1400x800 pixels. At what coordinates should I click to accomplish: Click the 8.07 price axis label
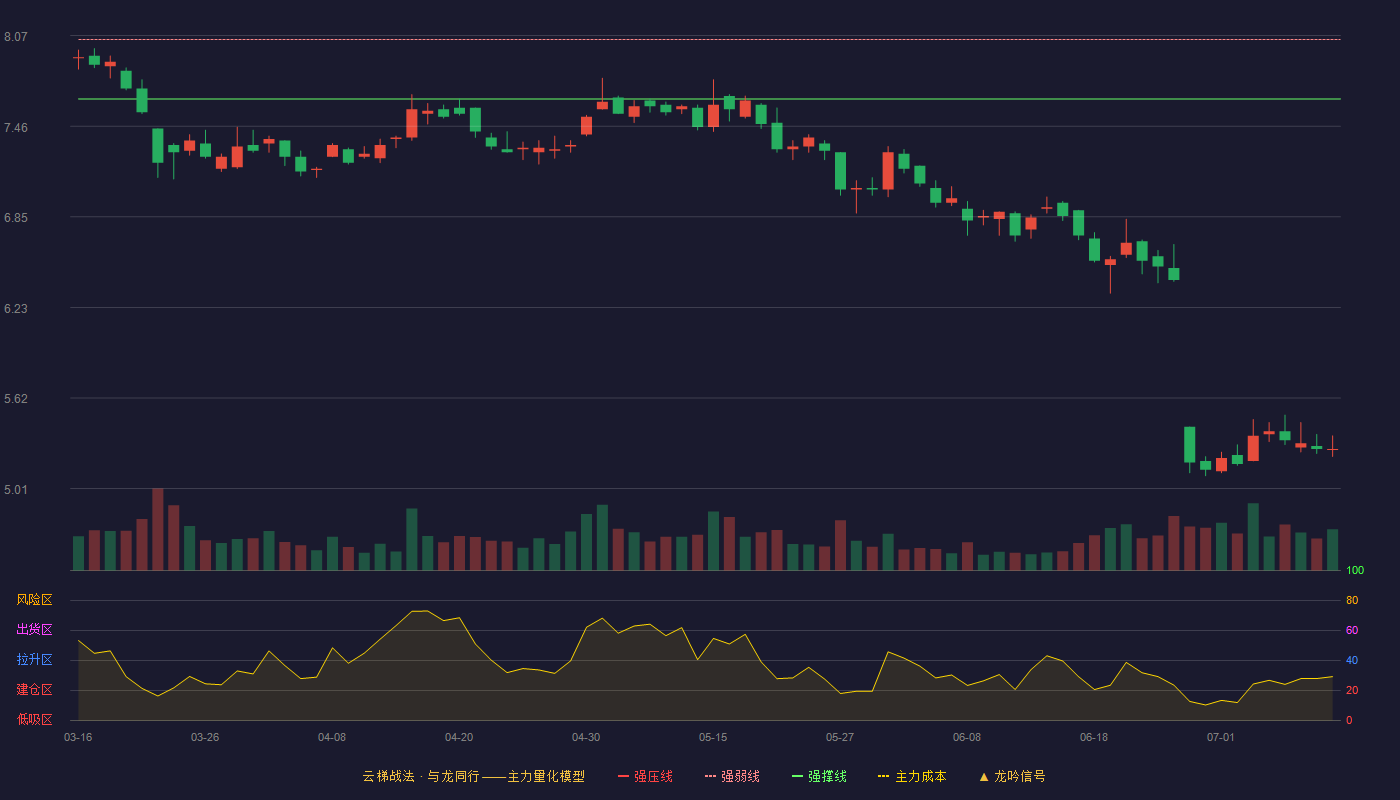[x=16, y=37]
